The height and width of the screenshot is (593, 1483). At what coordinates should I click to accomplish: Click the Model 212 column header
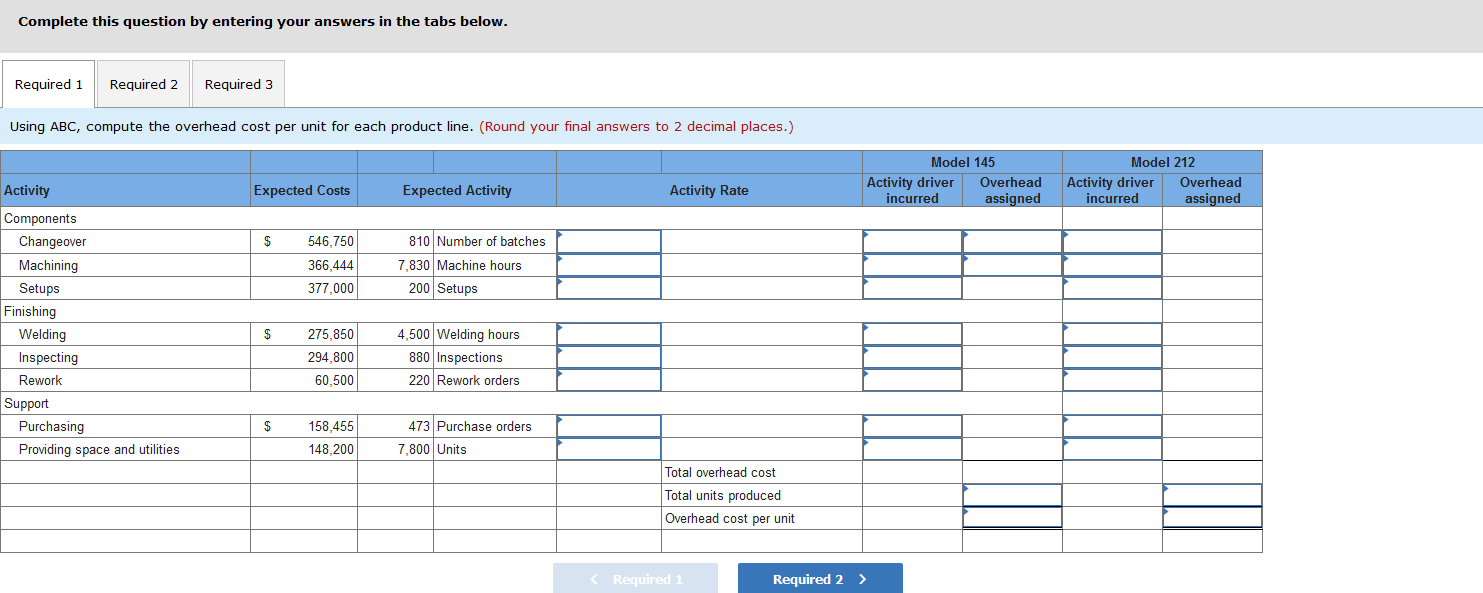coord(1163,162)
